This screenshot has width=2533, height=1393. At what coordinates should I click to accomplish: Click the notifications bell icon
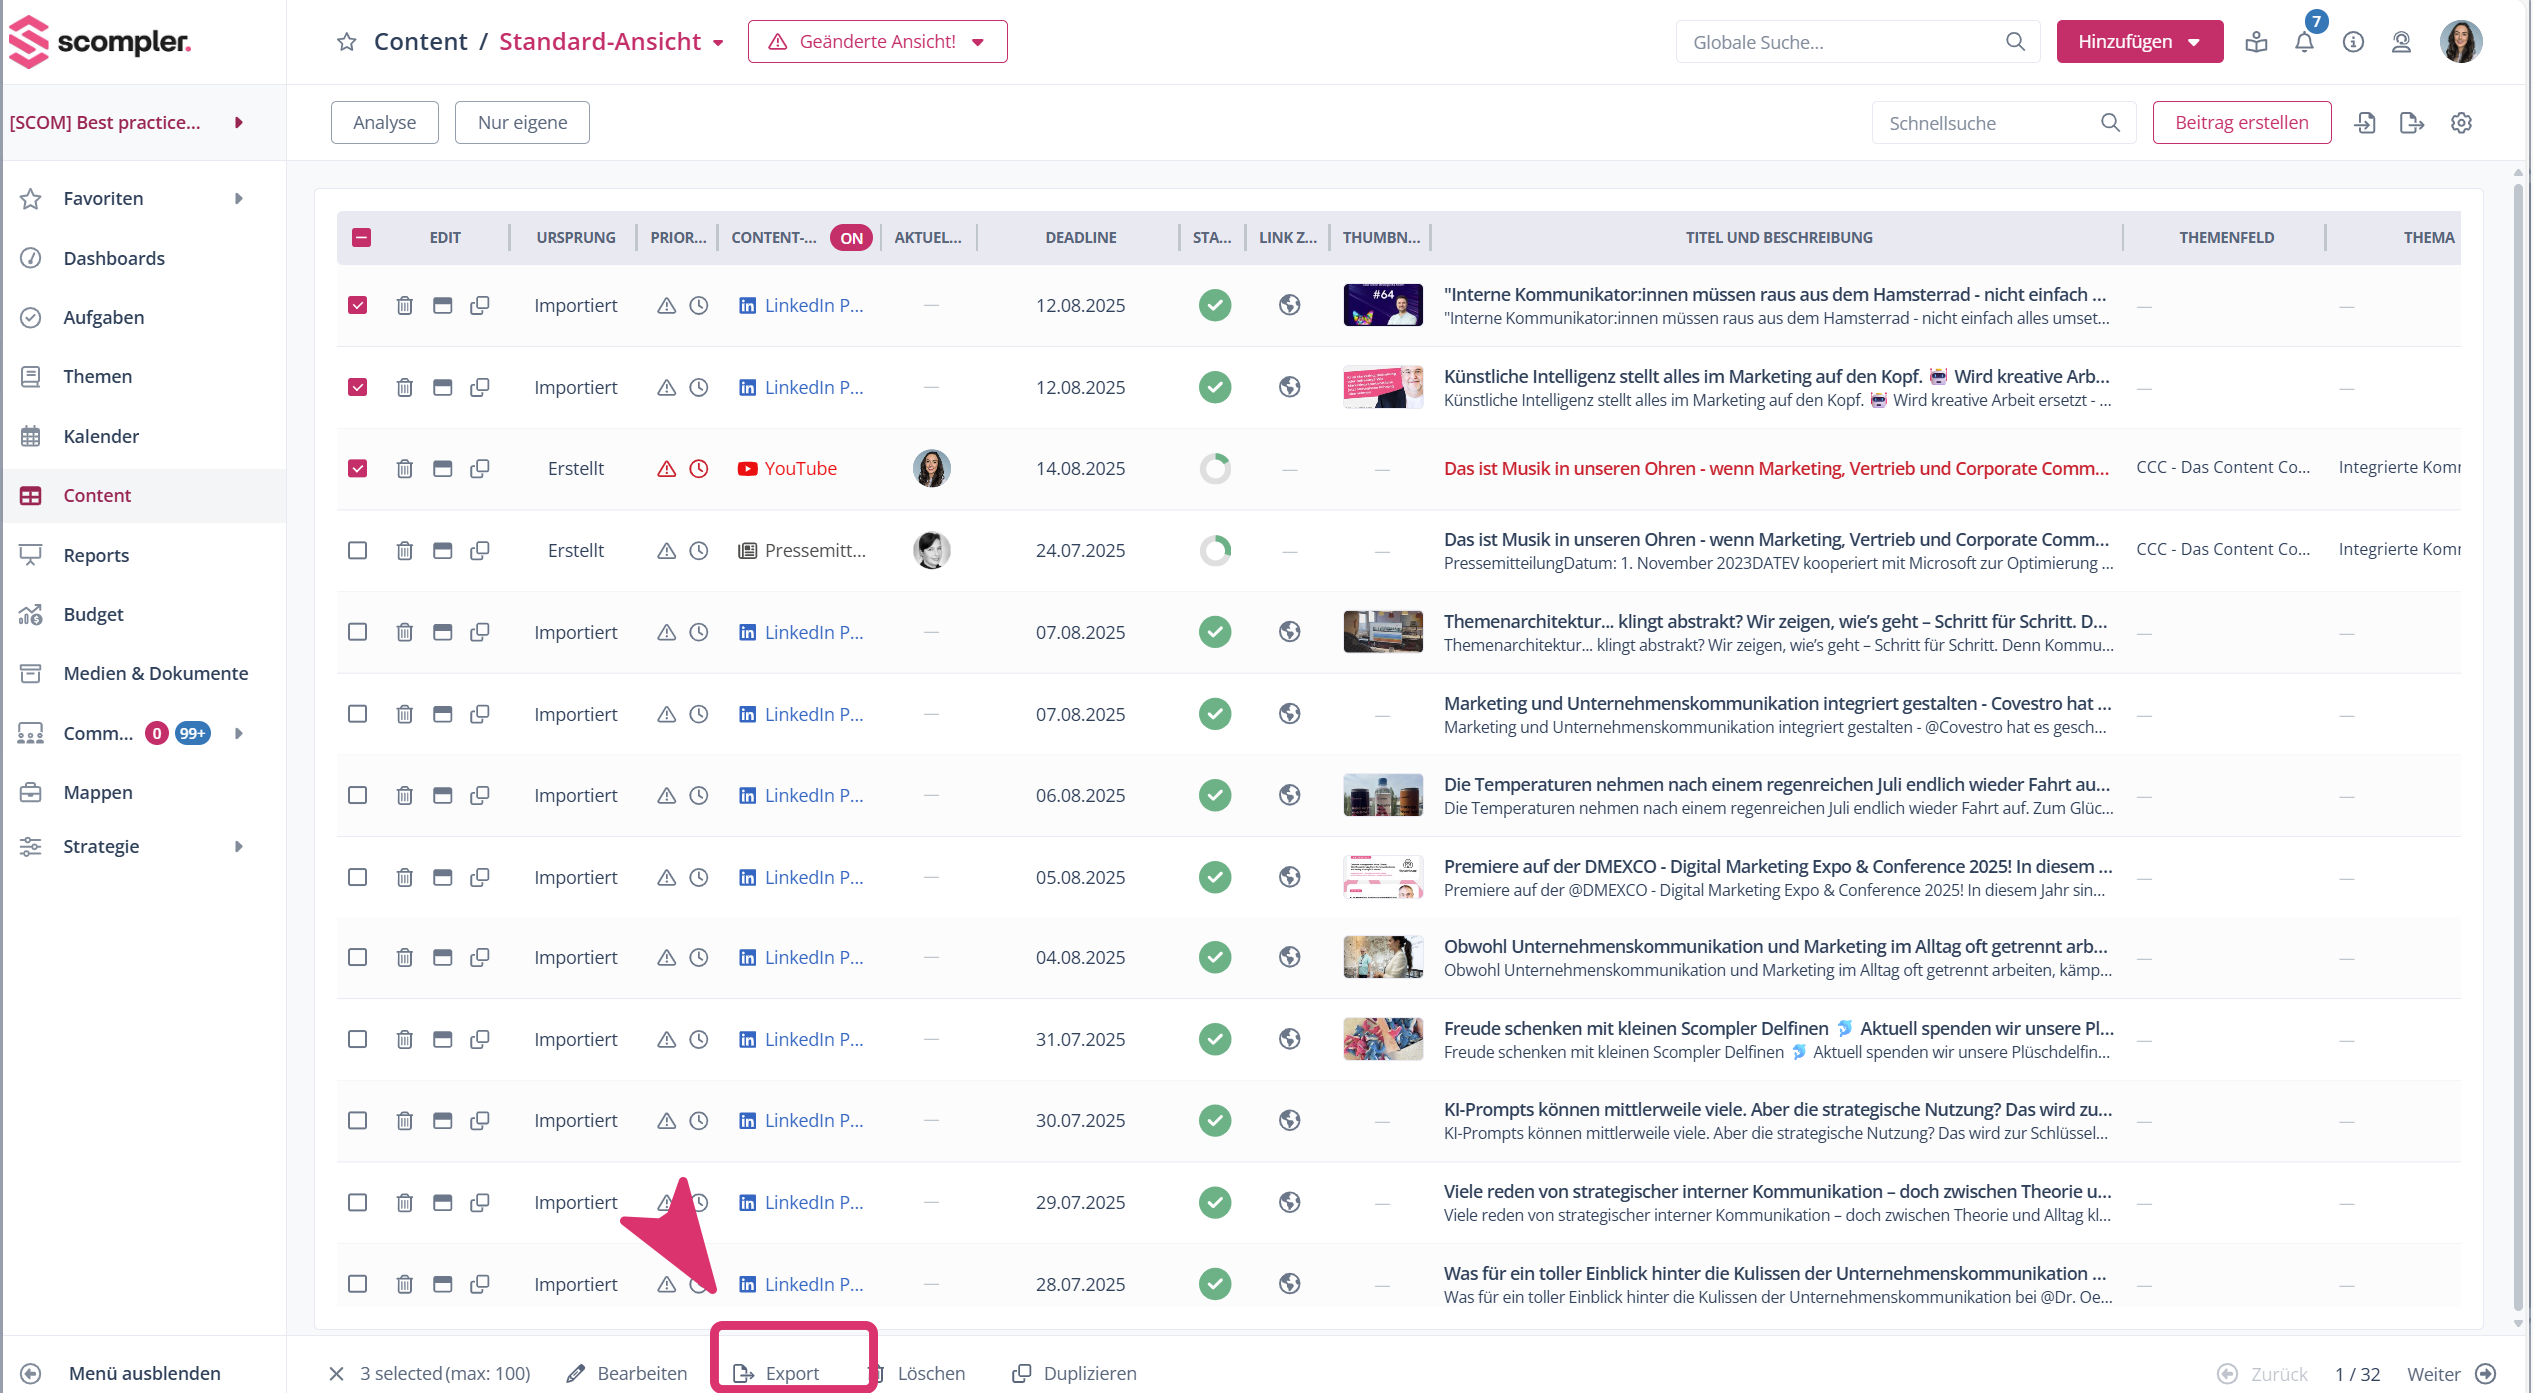pos(2304,42)
